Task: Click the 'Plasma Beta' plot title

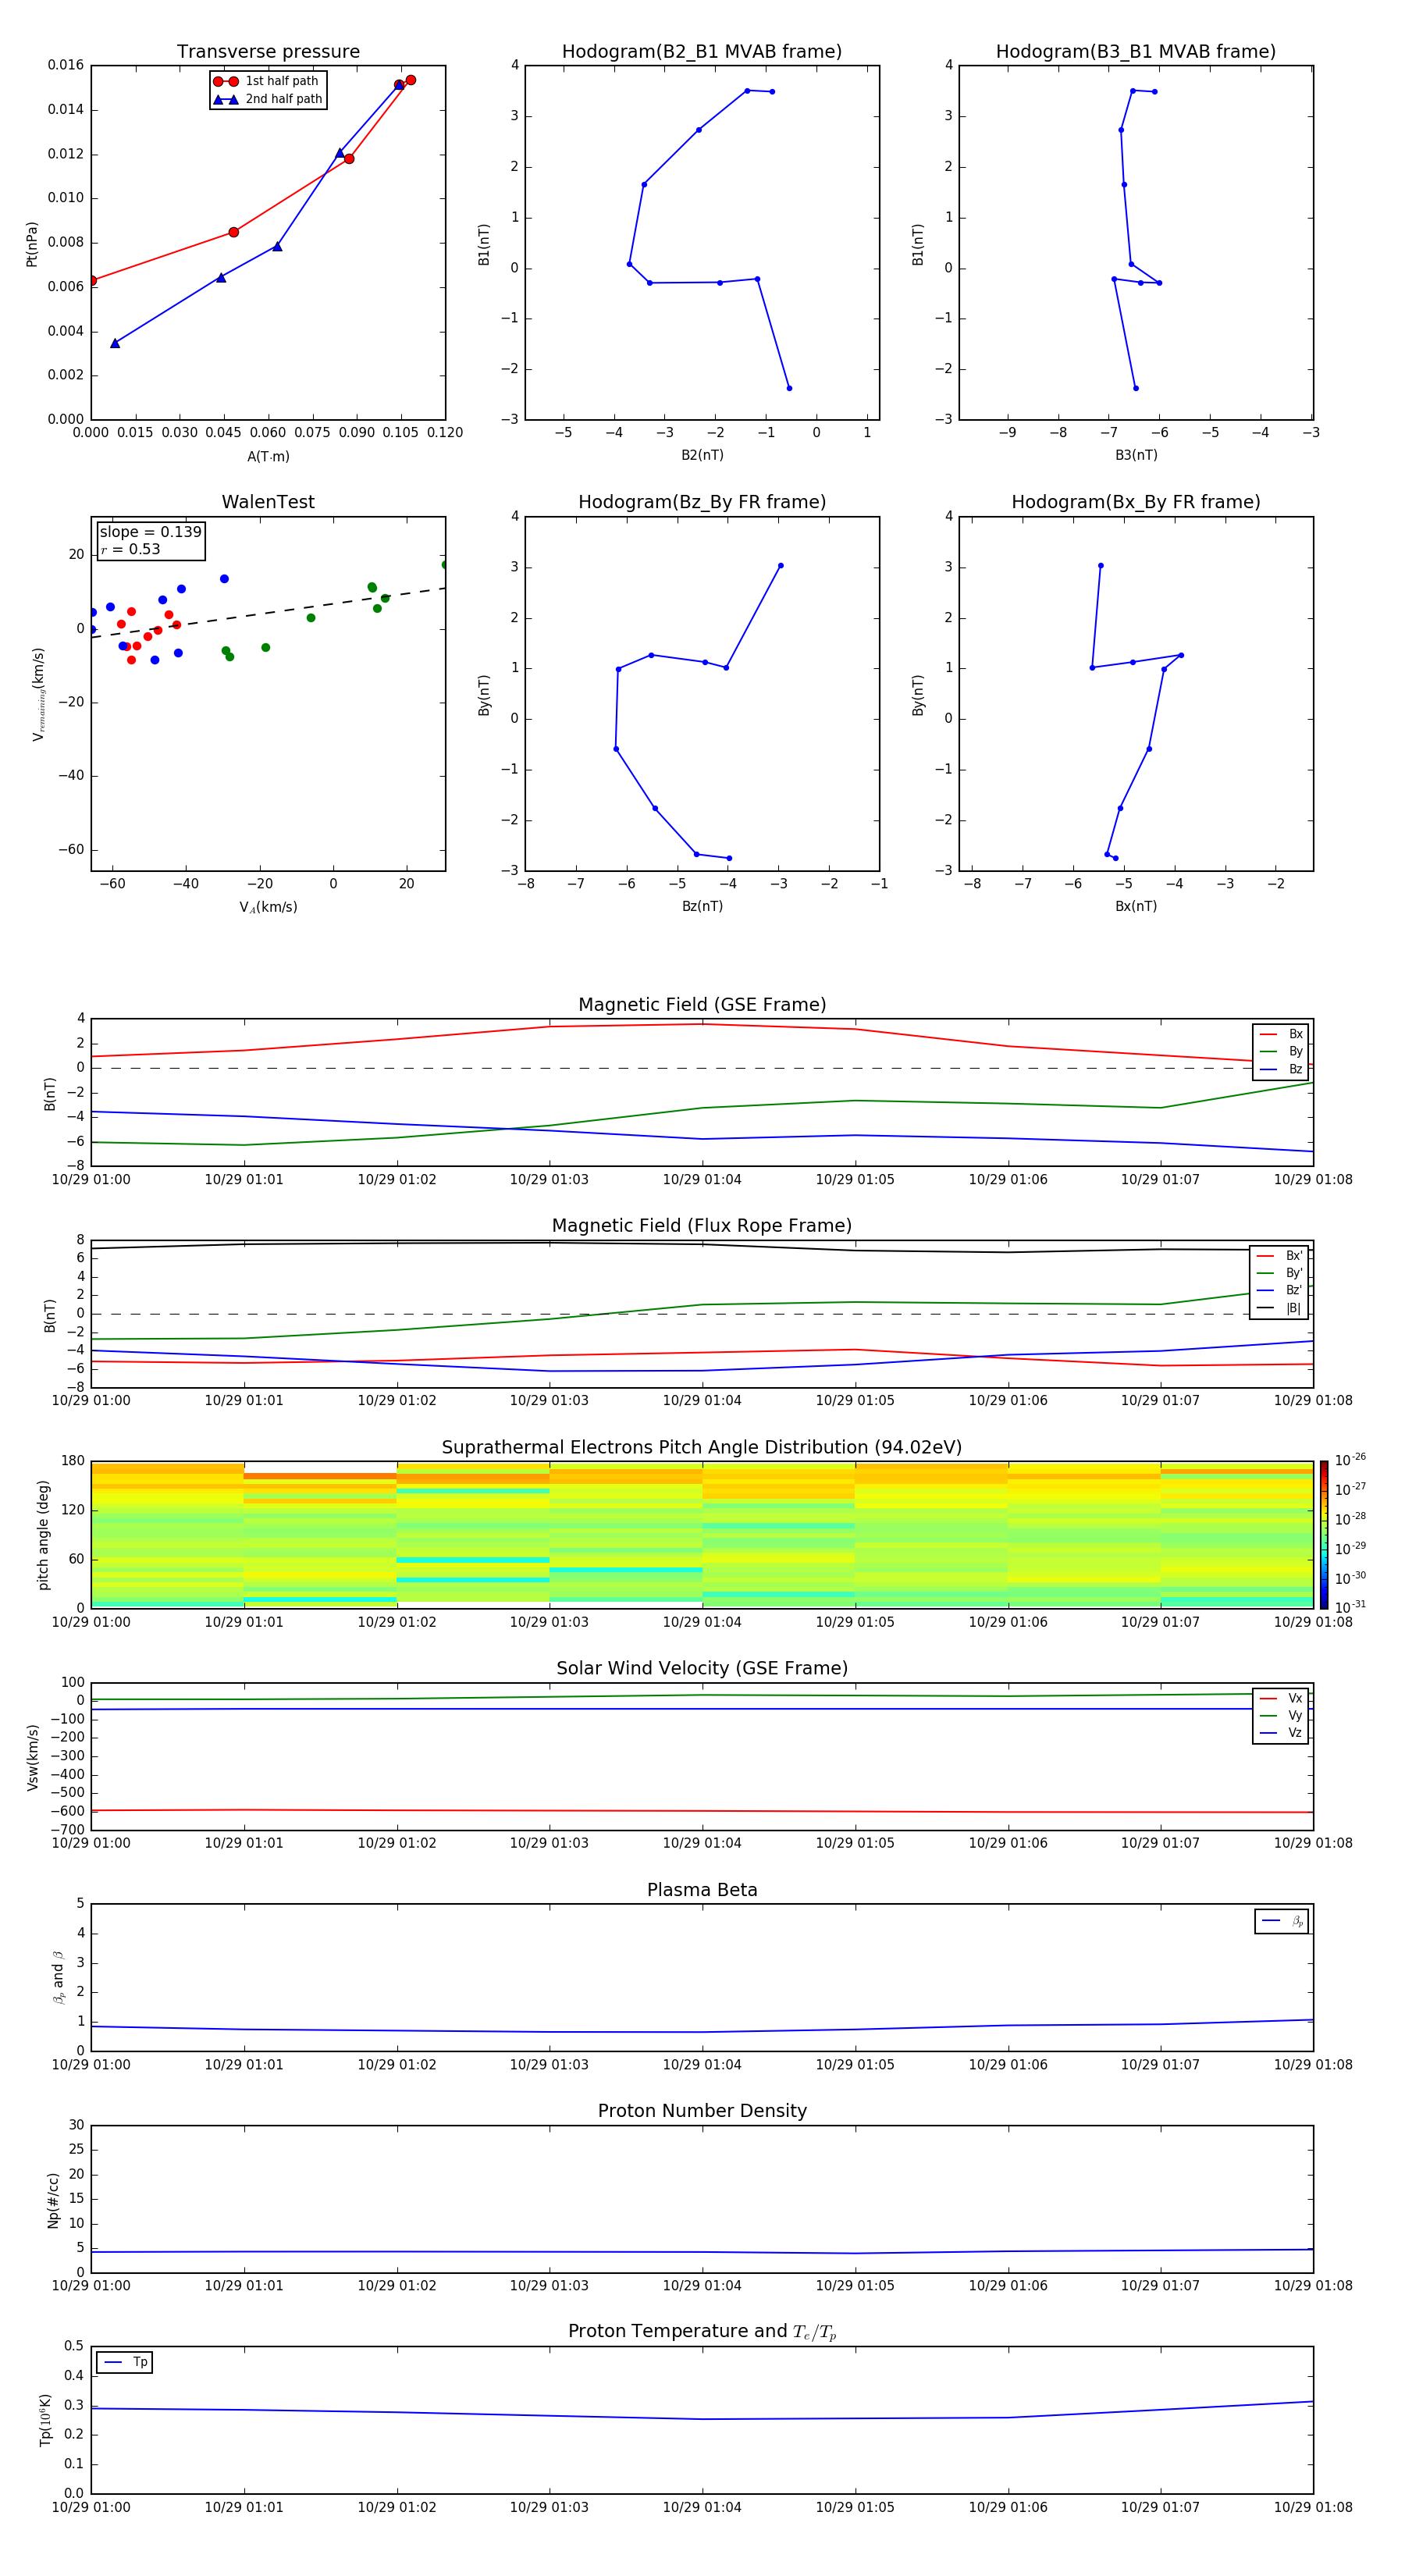Action: click(702, 1891)
